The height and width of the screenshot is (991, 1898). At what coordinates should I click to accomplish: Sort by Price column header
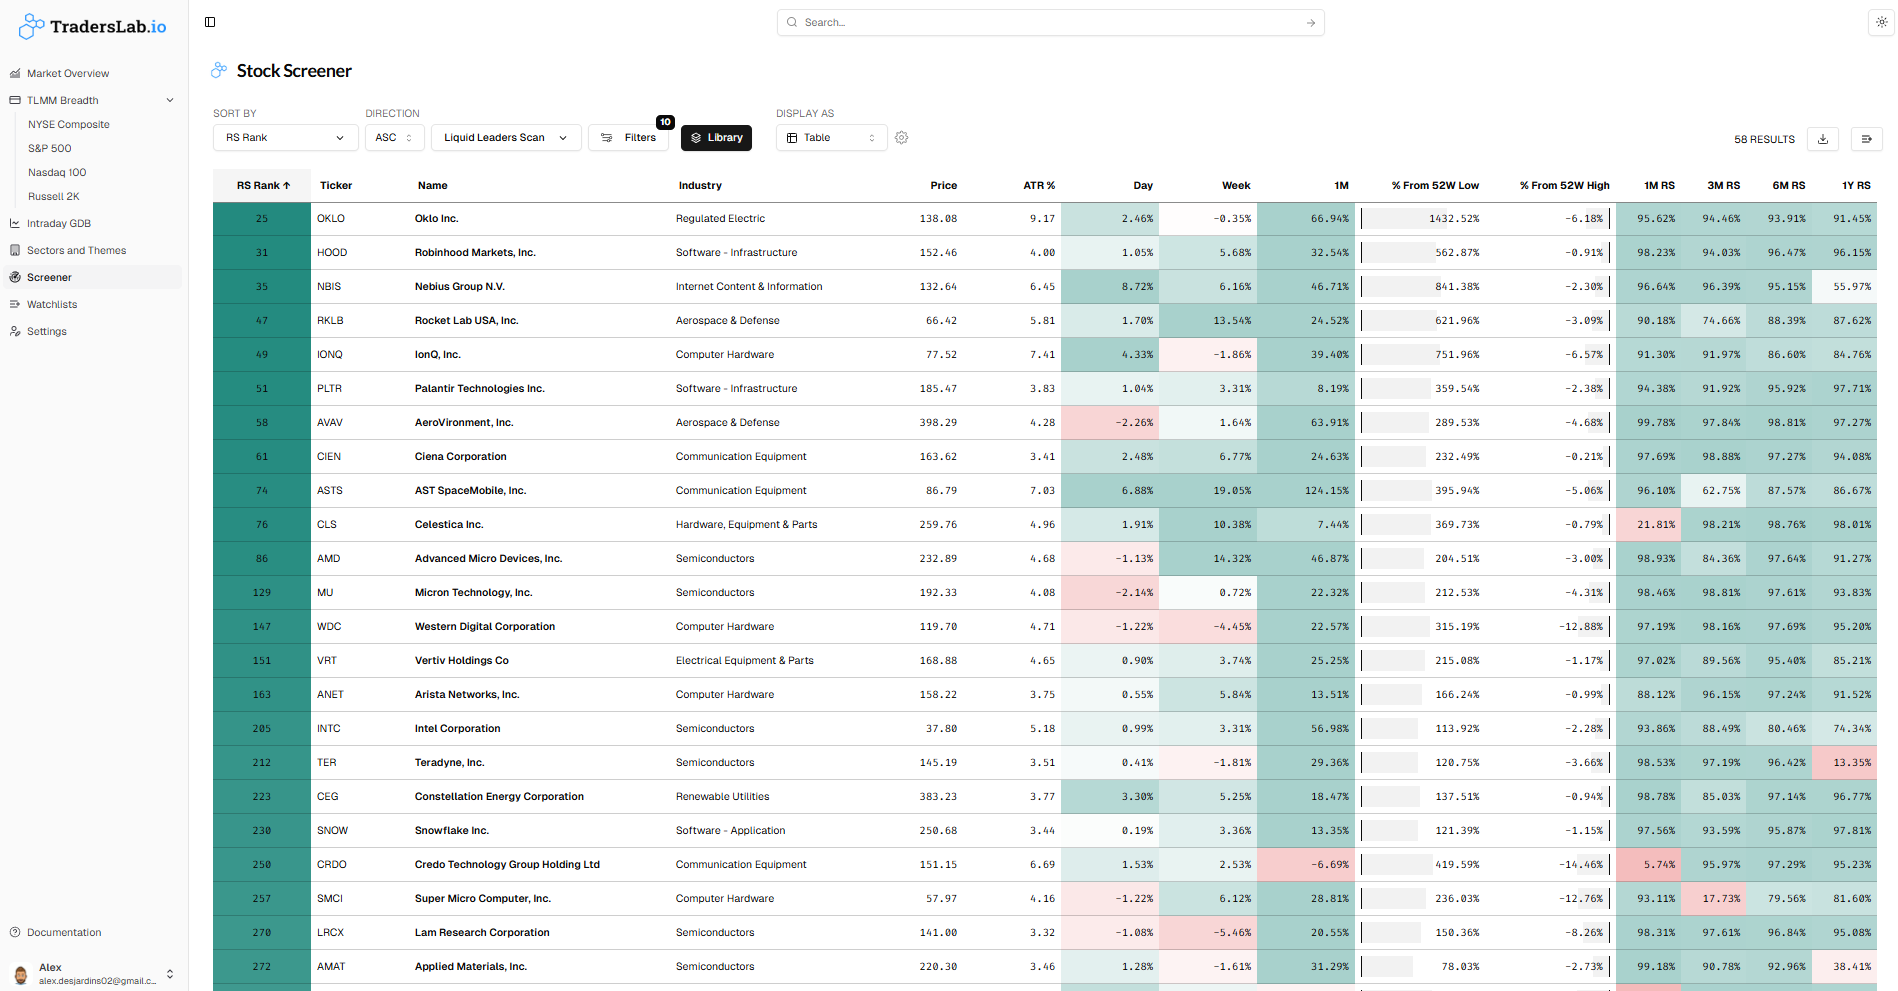[943, 185]
